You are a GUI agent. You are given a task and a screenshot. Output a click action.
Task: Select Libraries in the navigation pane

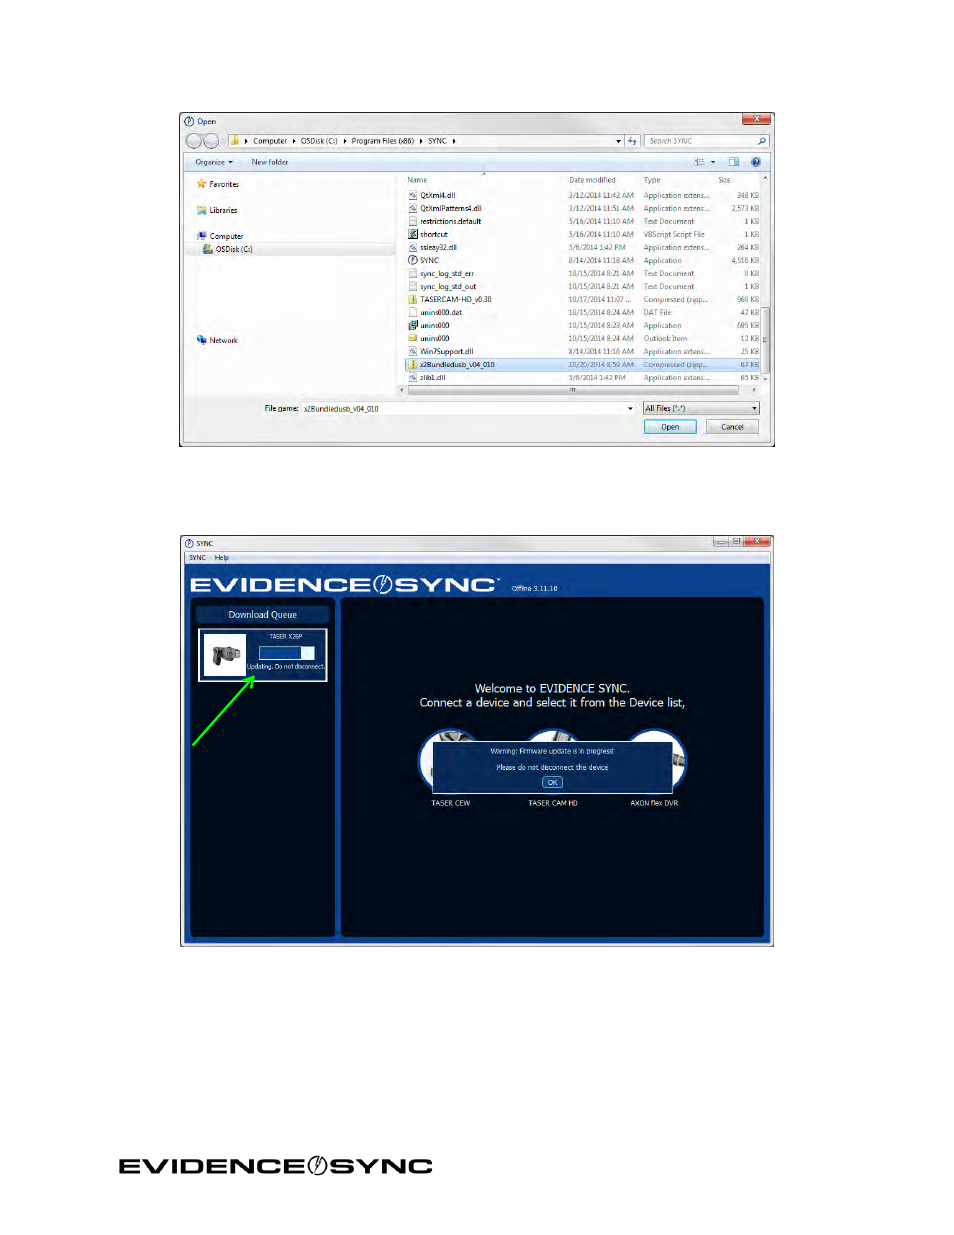tap(217, 210)
